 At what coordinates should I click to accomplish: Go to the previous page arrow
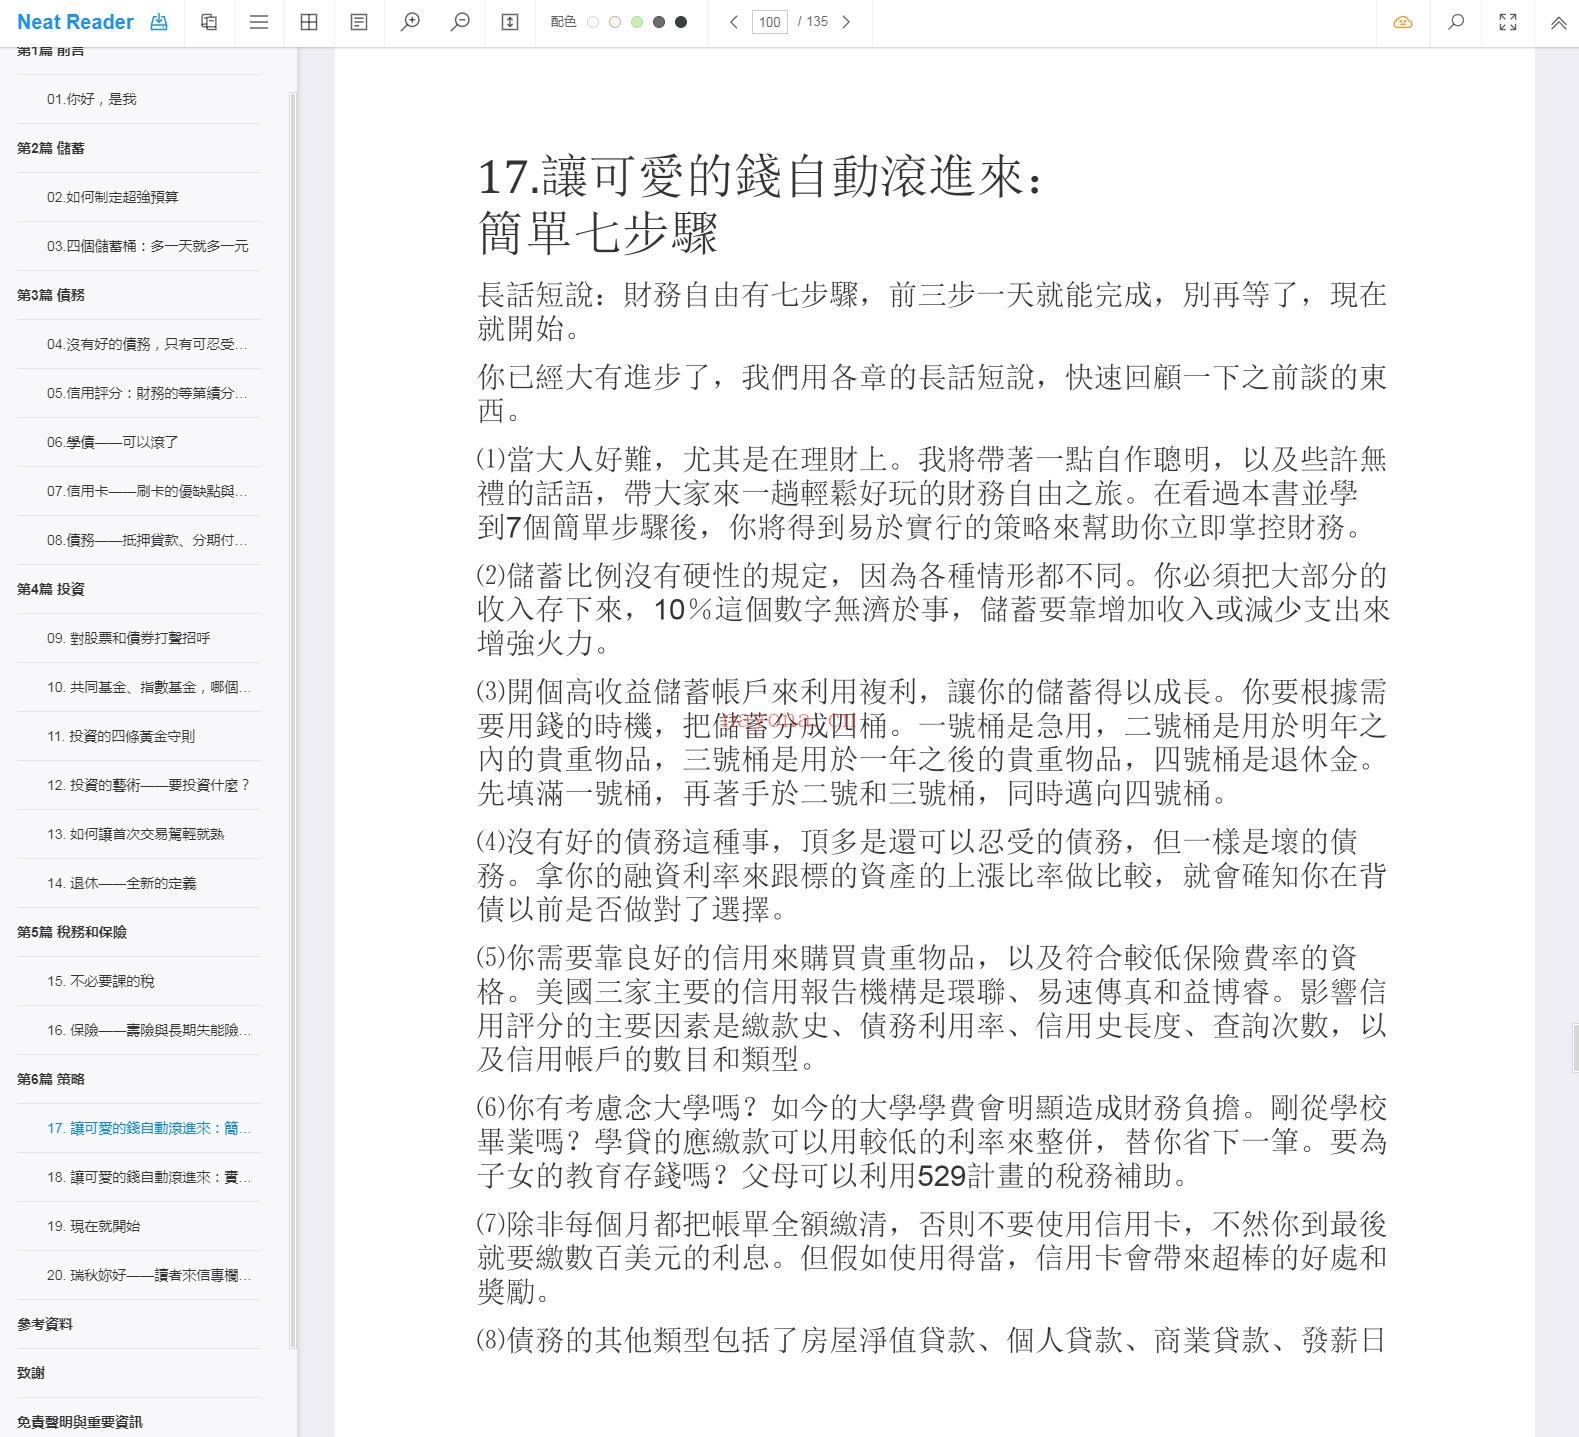pyautogui.click(x=734, y=22)
